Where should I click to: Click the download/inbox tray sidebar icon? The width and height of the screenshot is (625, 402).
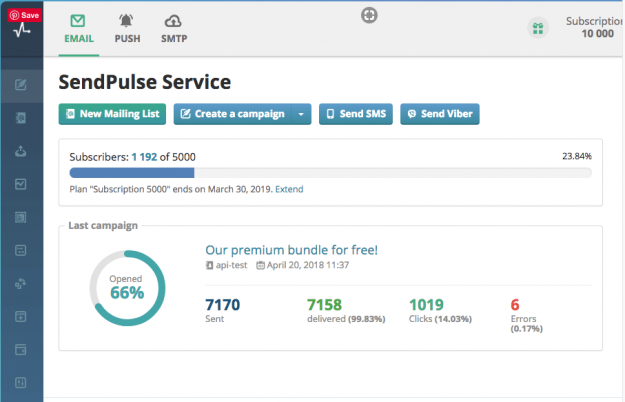pos(22,151)
